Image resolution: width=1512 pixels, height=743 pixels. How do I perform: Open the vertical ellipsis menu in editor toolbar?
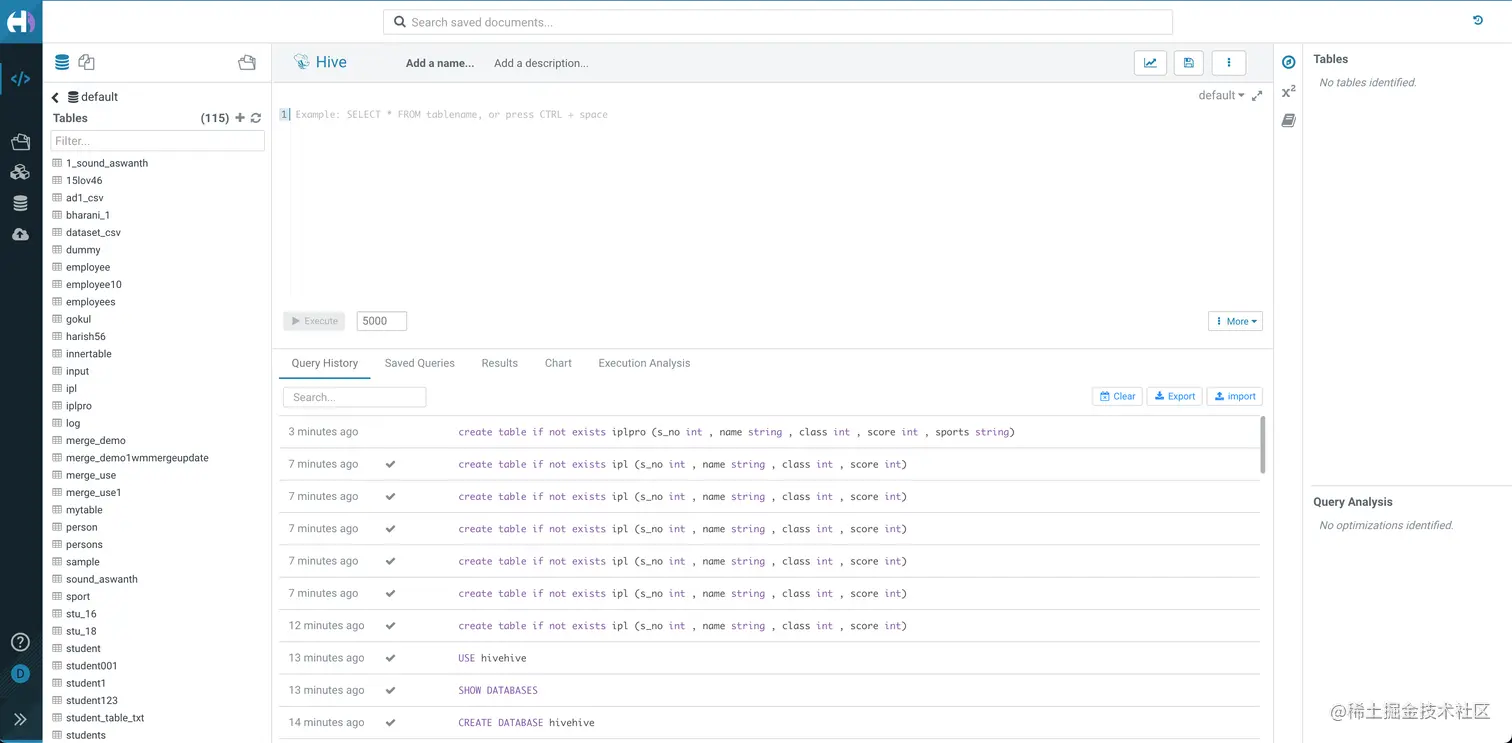pyautogui.click(x=1228, y=63)
